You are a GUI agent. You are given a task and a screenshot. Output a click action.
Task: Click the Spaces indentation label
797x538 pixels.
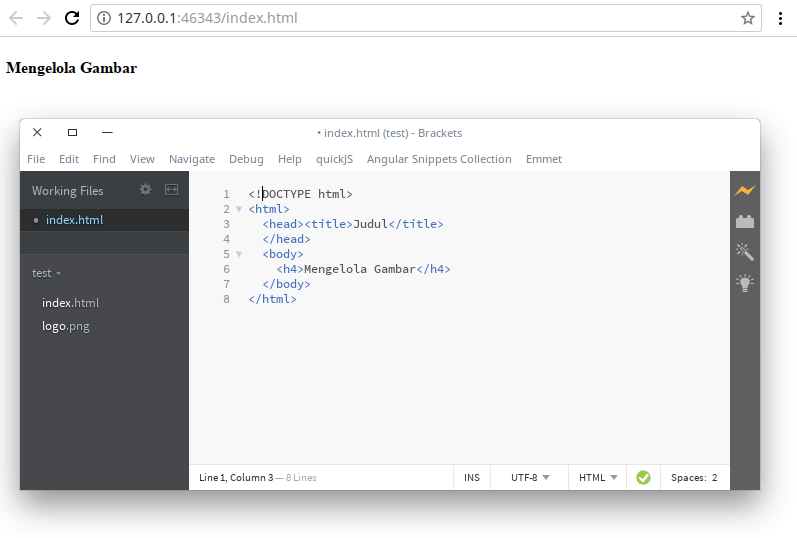coord(688,477)
